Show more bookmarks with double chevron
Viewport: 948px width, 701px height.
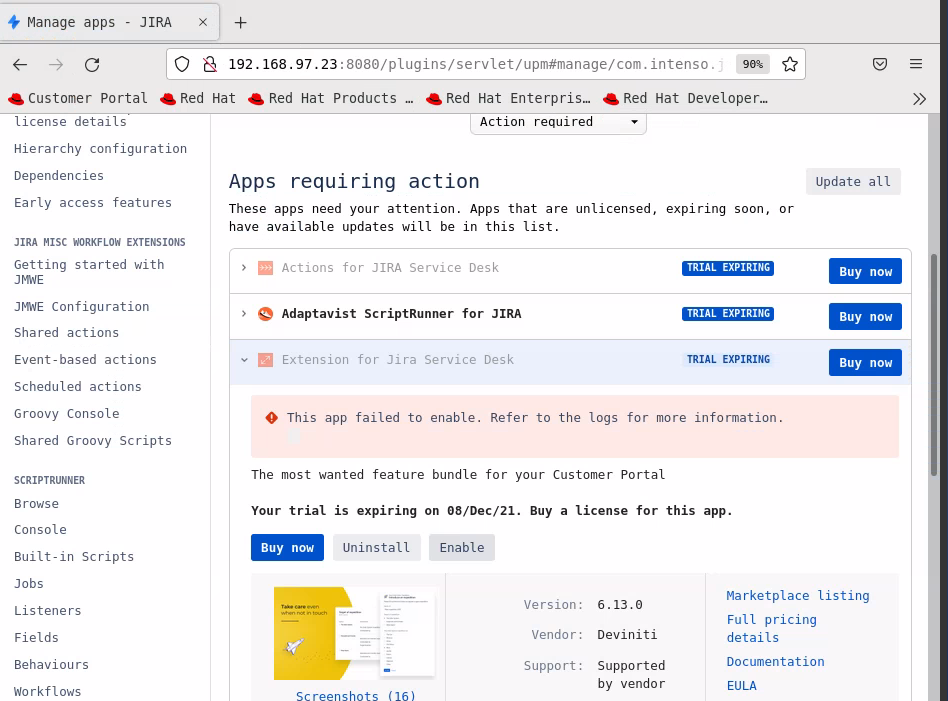point(919,99)
